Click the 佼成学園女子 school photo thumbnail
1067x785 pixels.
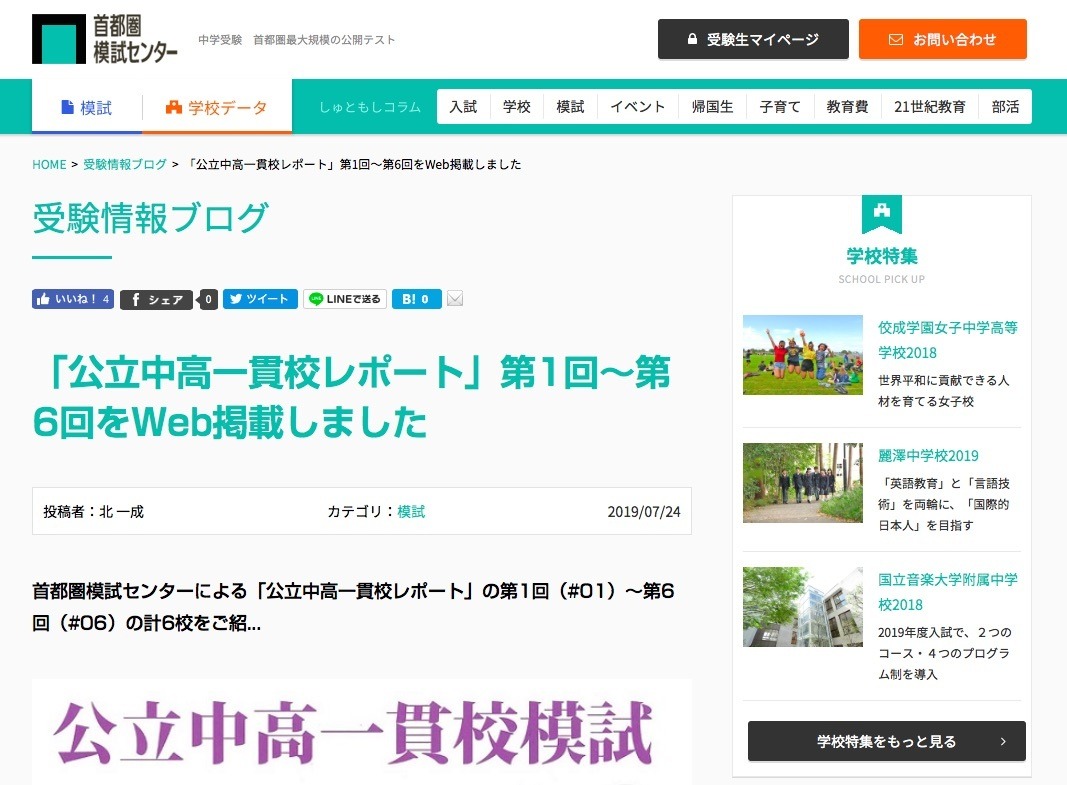(x=802, y=354)
